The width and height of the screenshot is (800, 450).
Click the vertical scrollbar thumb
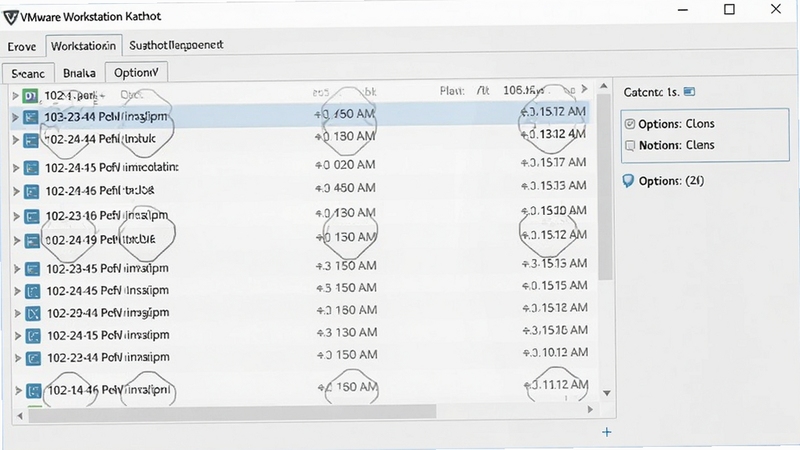pos(605,187)
